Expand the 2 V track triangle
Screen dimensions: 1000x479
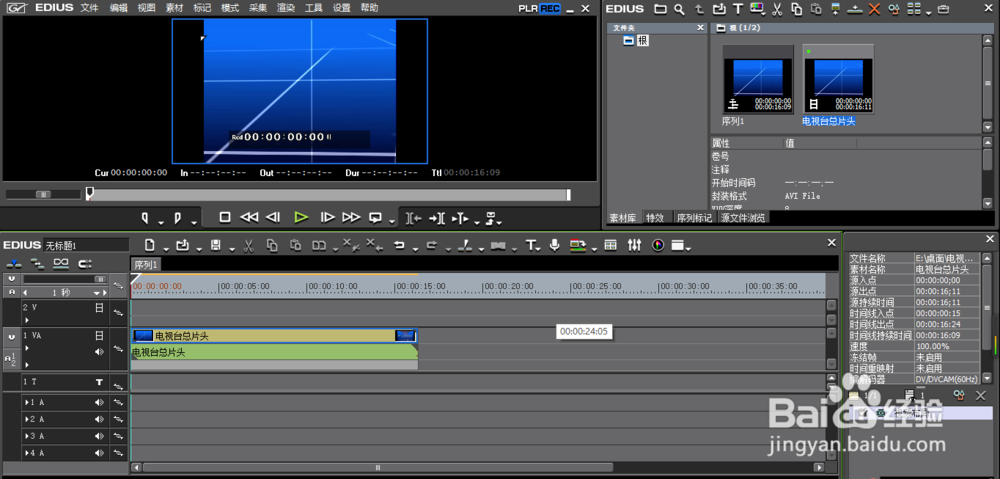coord(27,319)
